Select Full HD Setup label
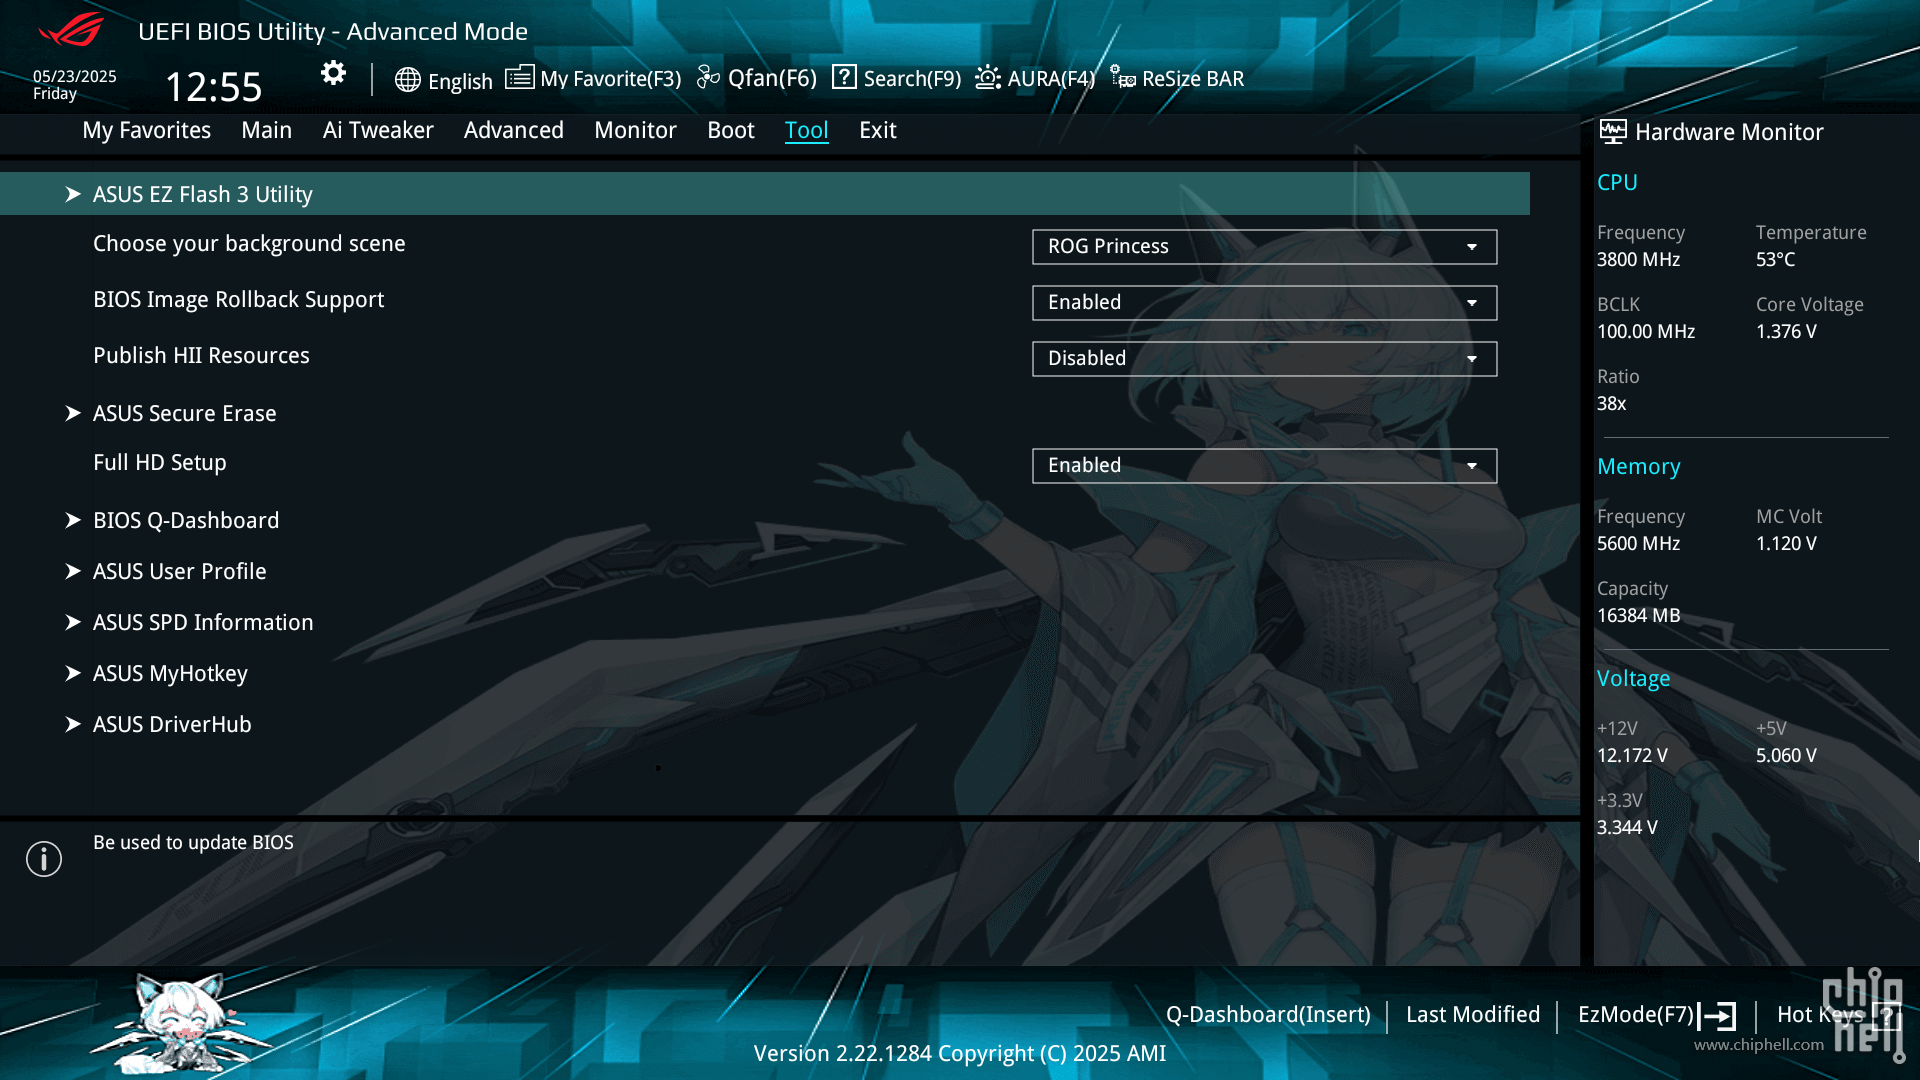The height and width of the screenshot is (1080, 1920). click(159, 462)
